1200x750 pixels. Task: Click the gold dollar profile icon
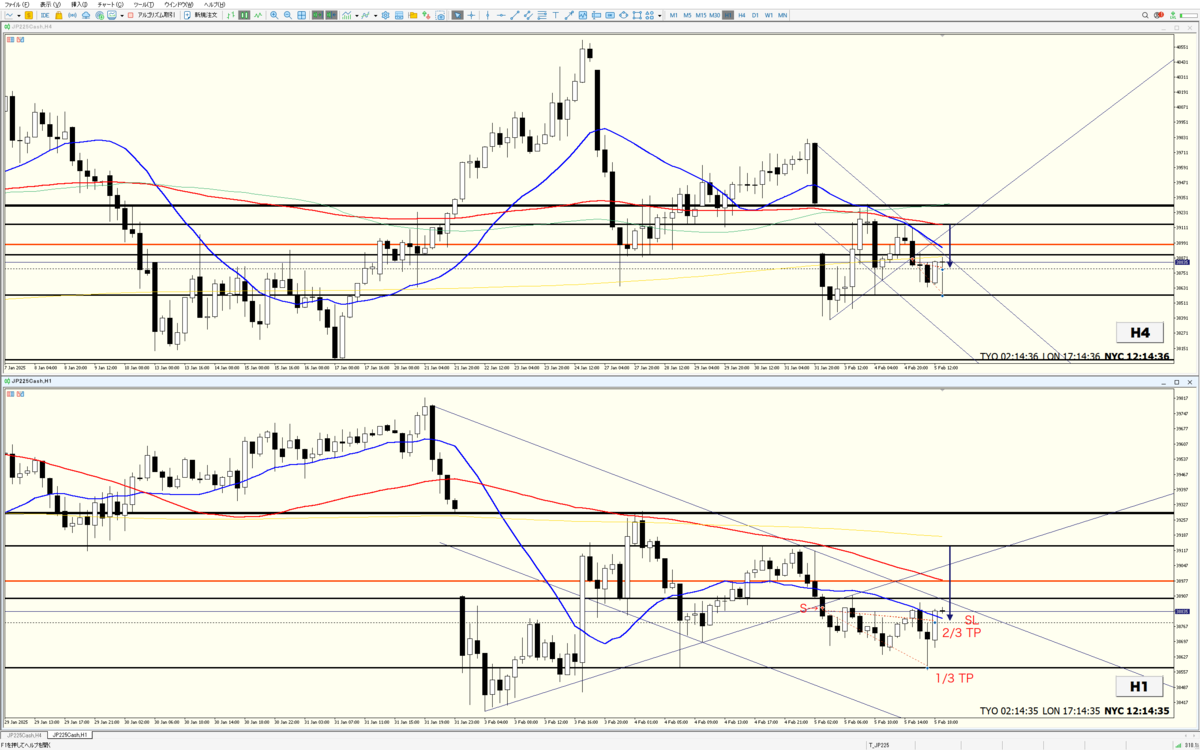[29, 15]
